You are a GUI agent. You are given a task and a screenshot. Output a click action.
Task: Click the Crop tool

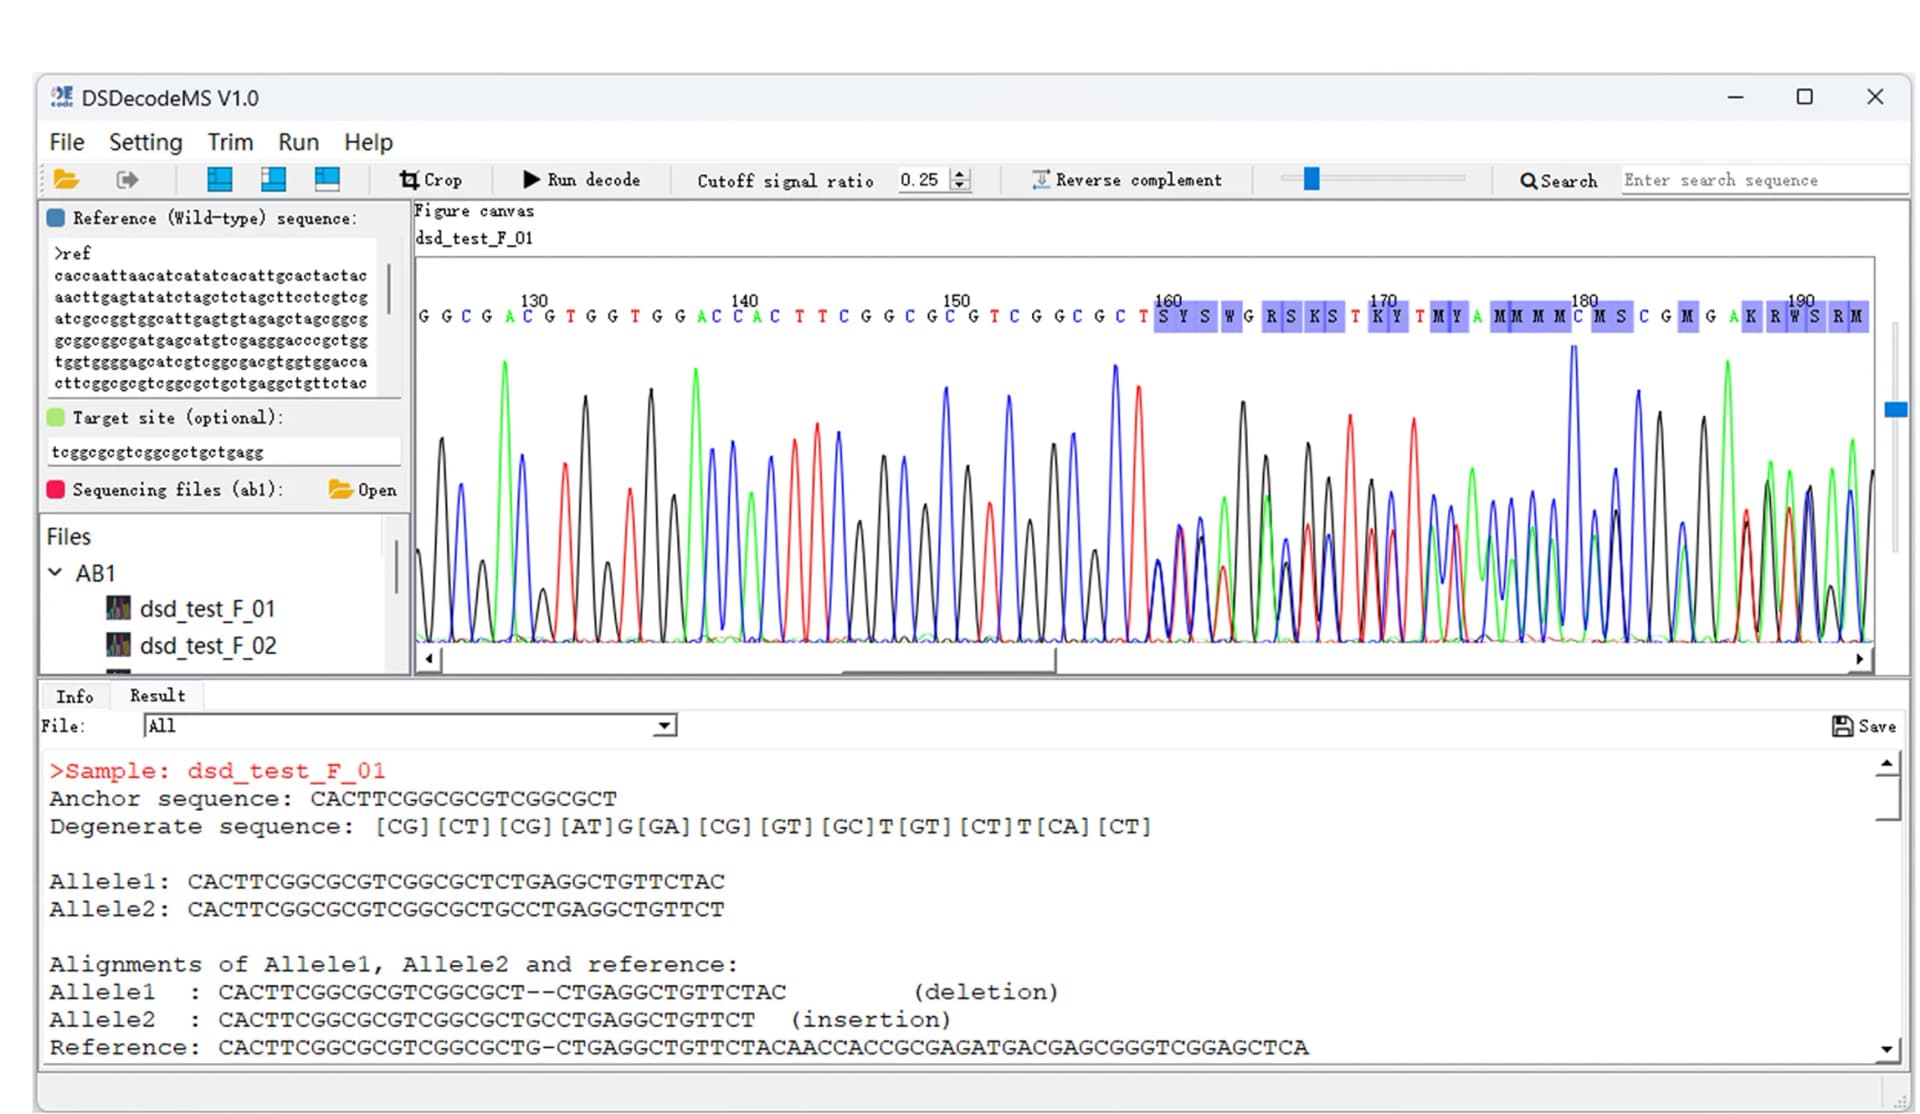coord(431,180)
